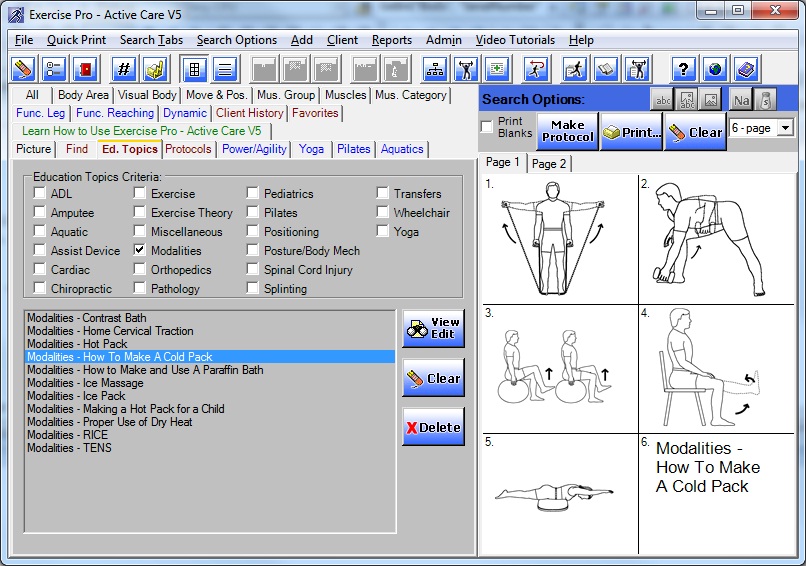The width and height of the screenshot is (806, 566).
Task: Click the picture-with-abc search option icon
Action: pos(687,100)
